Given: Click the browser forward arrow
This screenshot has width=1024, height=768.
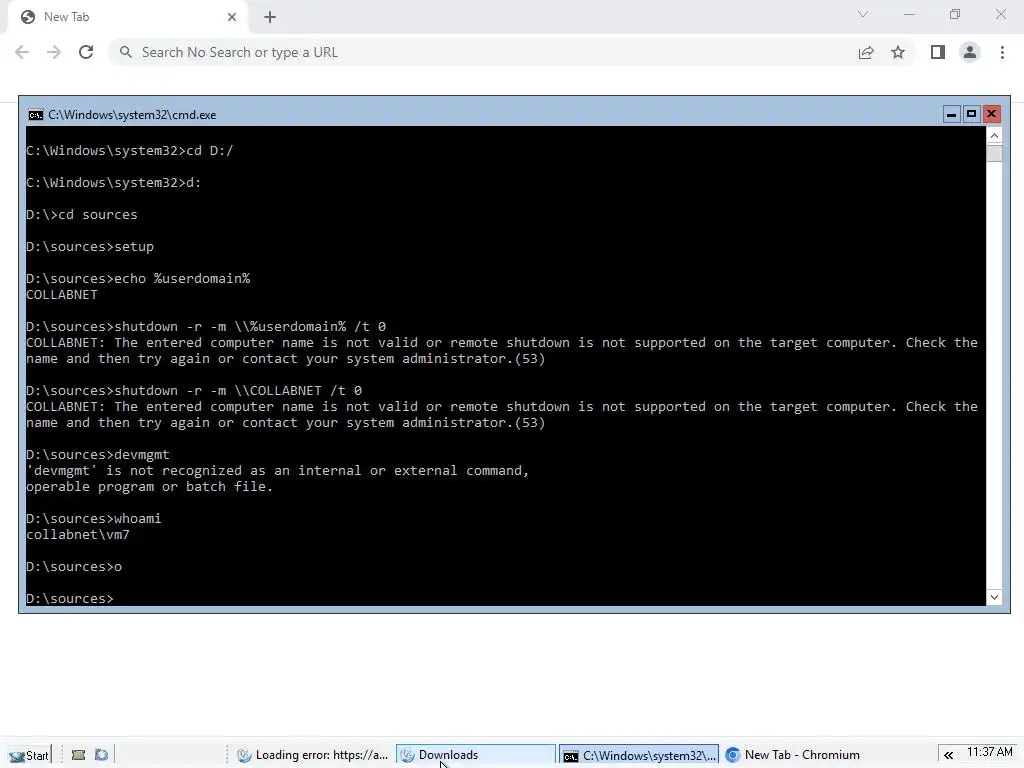Looking at the screenshot, I should pos(54,52).
